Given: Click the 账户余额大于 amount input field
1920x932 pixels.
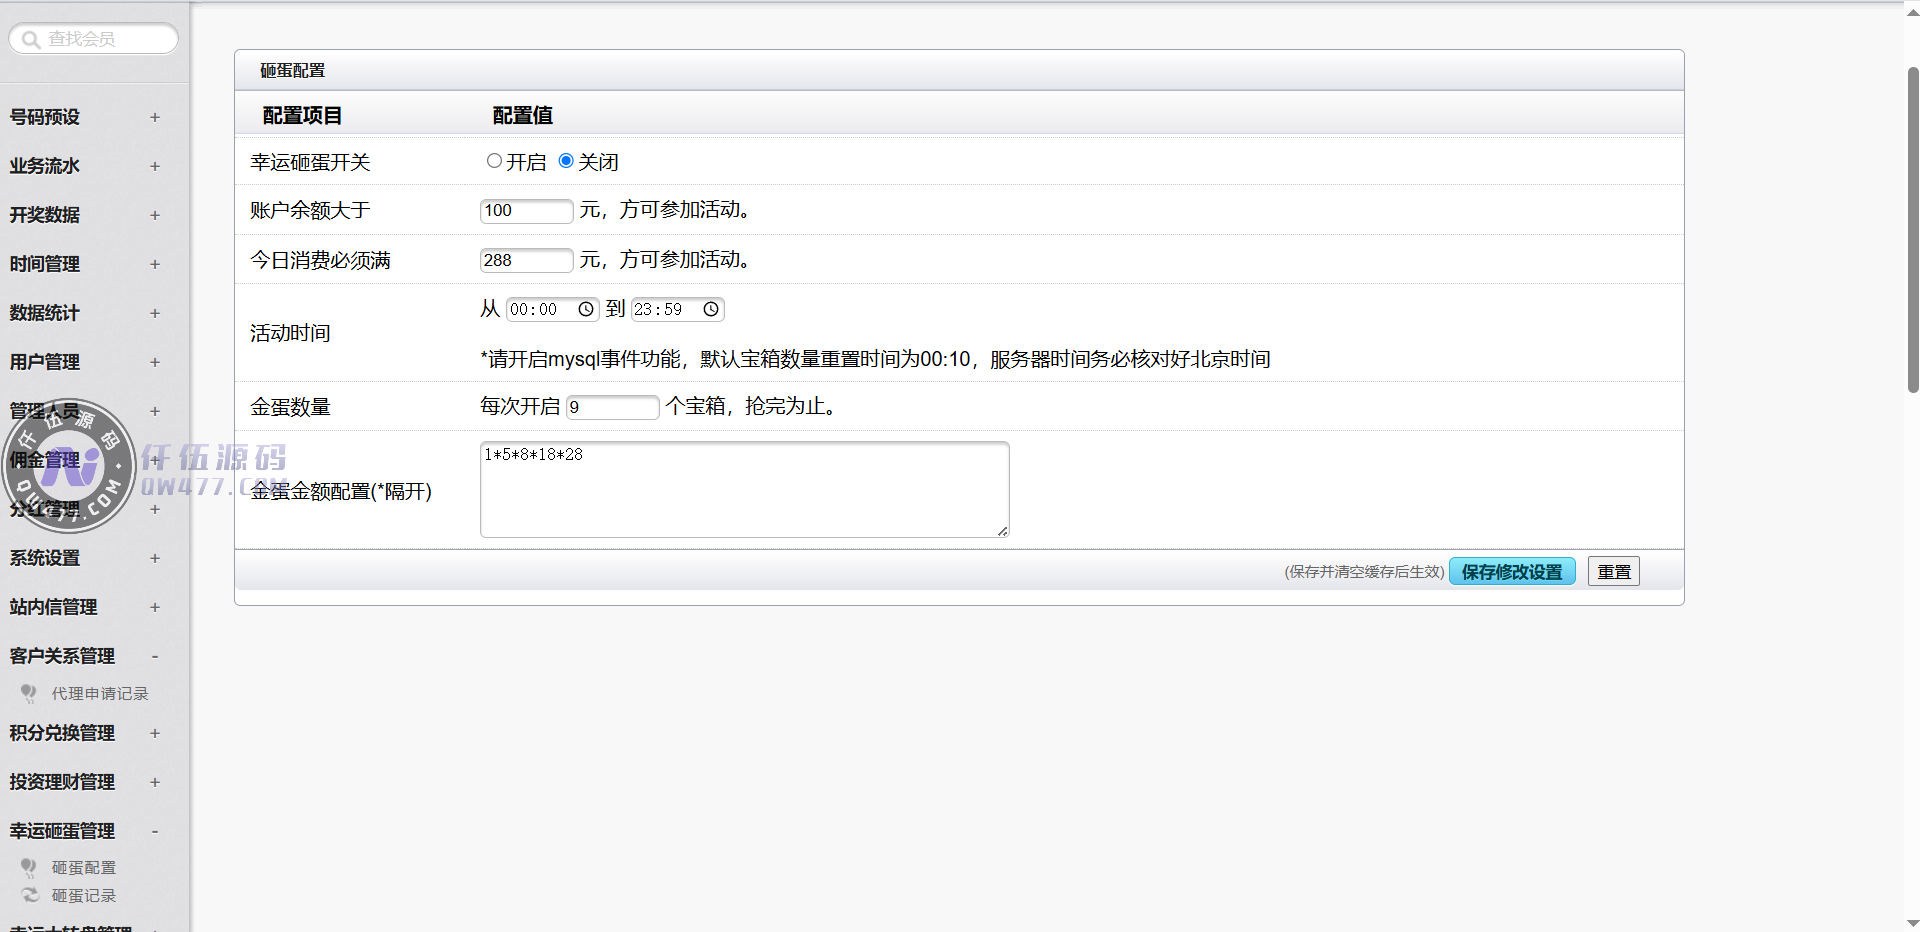Looking at the screenshot, I should pyautogui.click(x=526, y=211).
